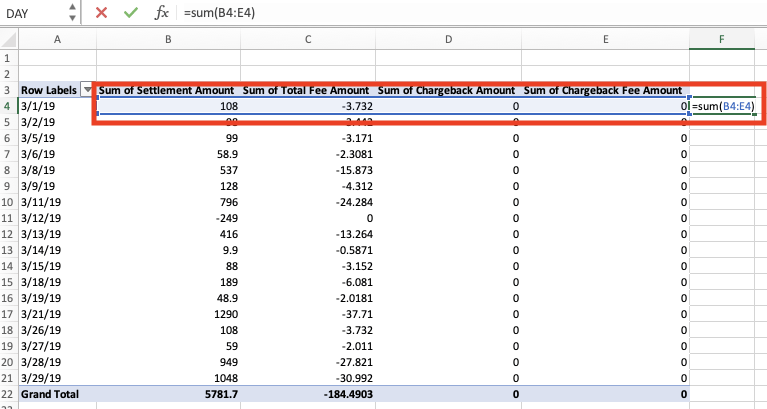Select settlement amount 796 cell
The image size is (767, 409).
[x=168, y=202]
